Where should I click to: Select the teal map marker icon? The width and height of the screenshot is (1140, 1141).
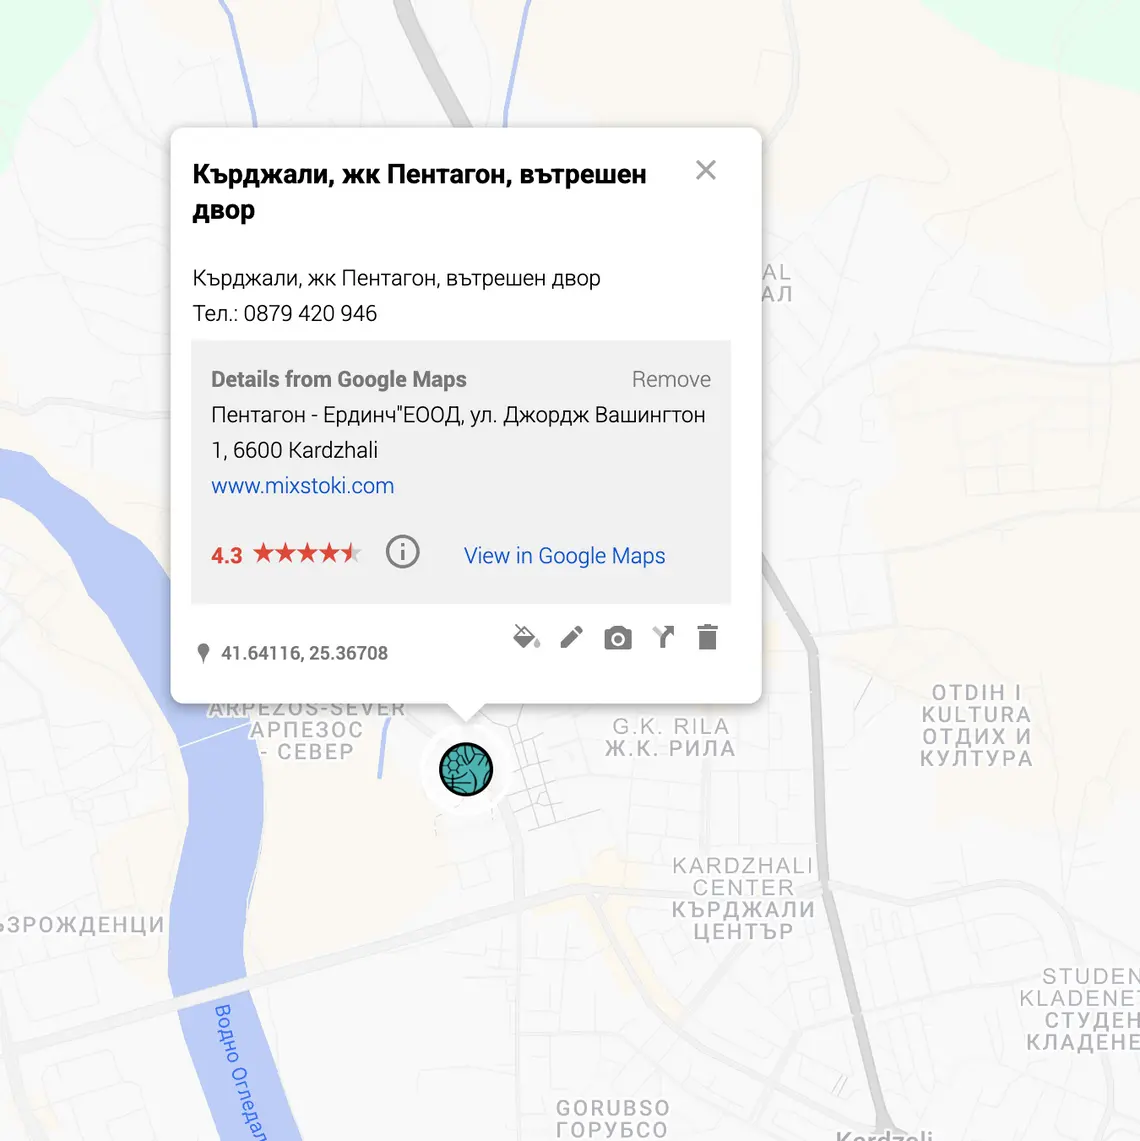point(466,769)
